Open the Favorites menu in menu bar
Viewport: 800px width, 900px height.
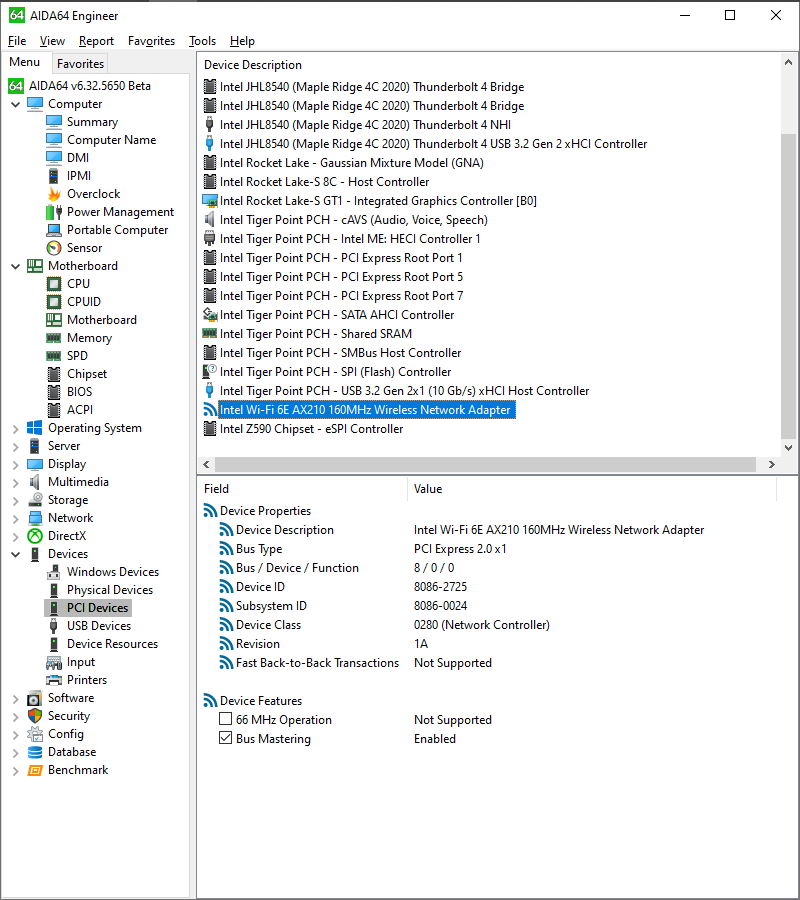[152, 41]
